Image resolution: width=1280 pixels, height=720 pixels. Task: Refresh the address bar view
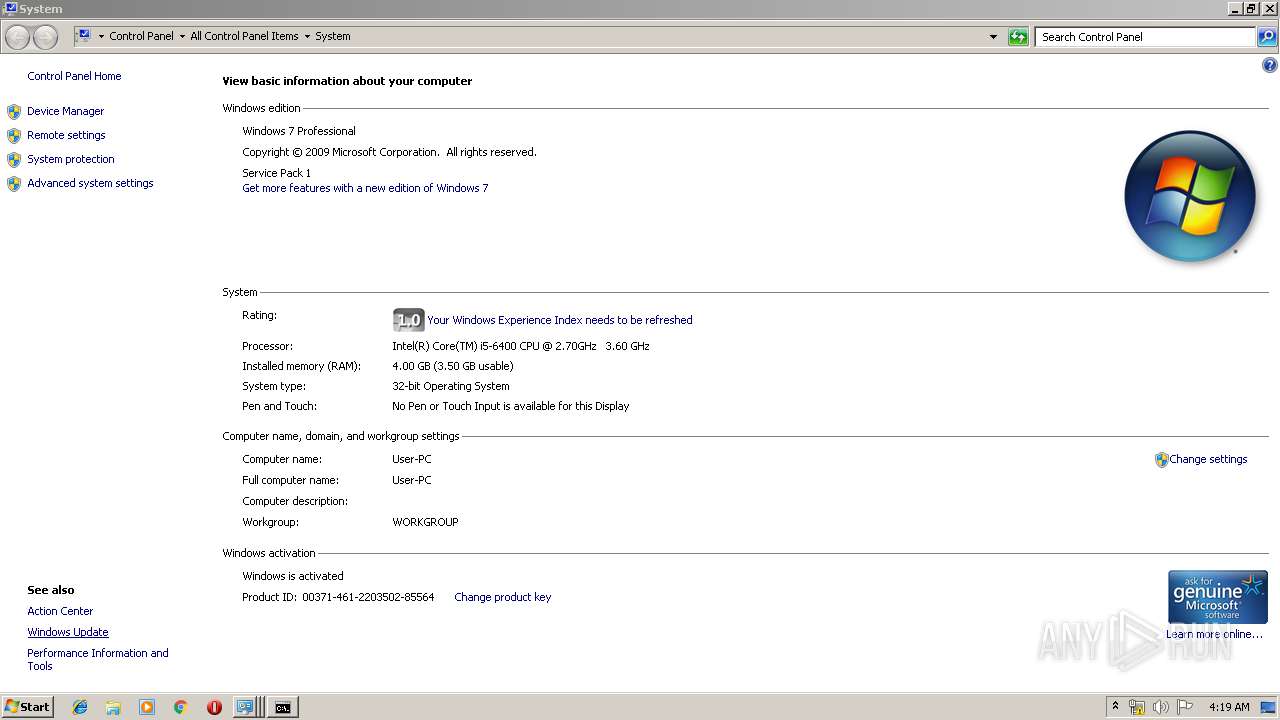[x=1018, y=37]
